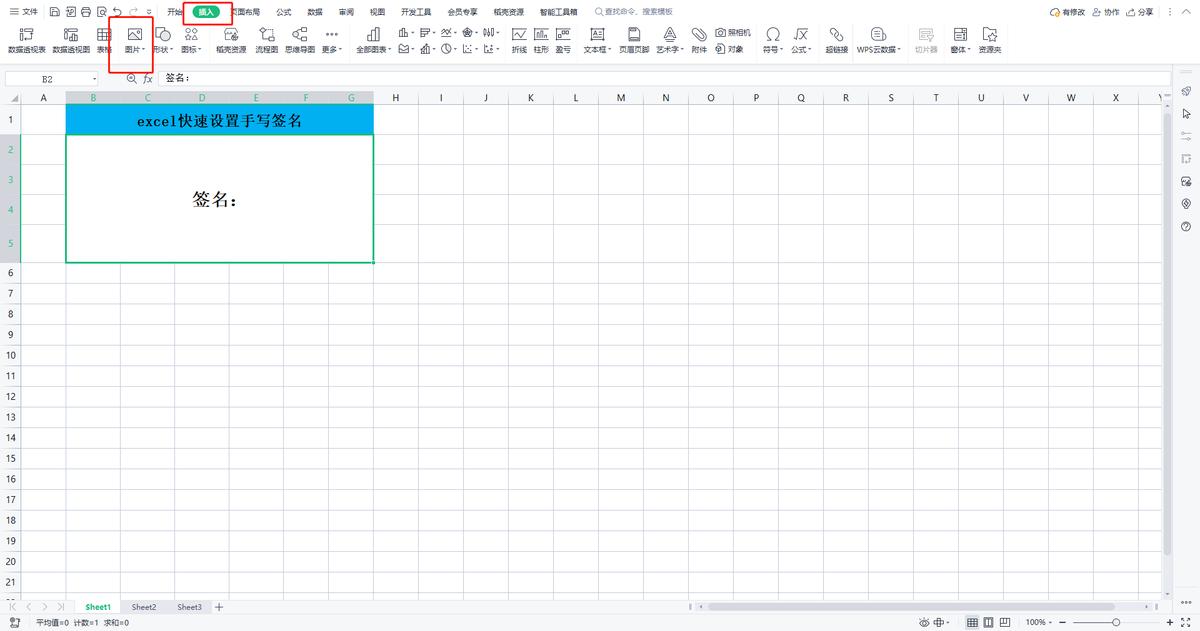
Task: Click the fx insert function icon
Action: (148, 78)
